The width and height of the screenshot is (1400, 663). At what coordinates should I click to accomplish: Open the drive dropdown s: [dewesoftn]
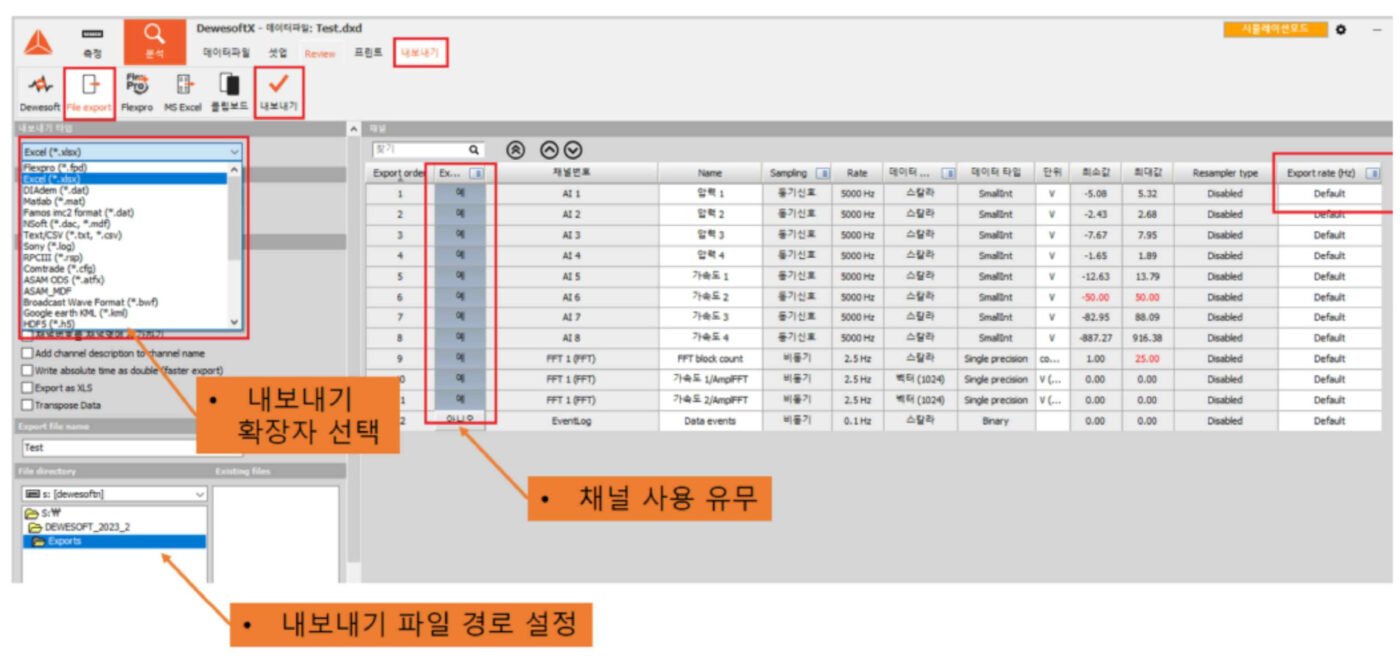[114, 493]
